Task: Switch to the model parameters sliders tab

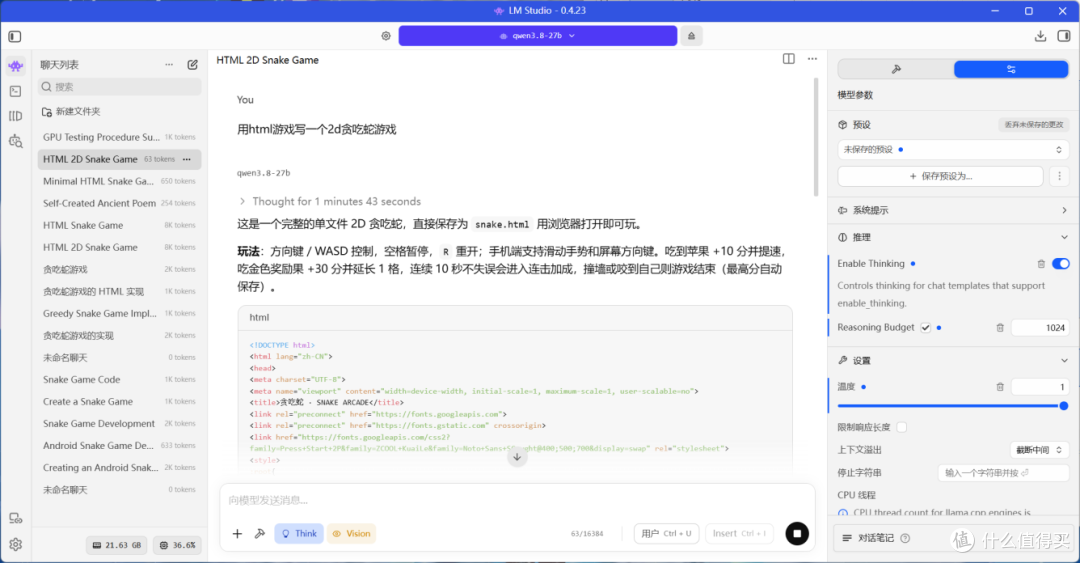Action: point(1011,69)
